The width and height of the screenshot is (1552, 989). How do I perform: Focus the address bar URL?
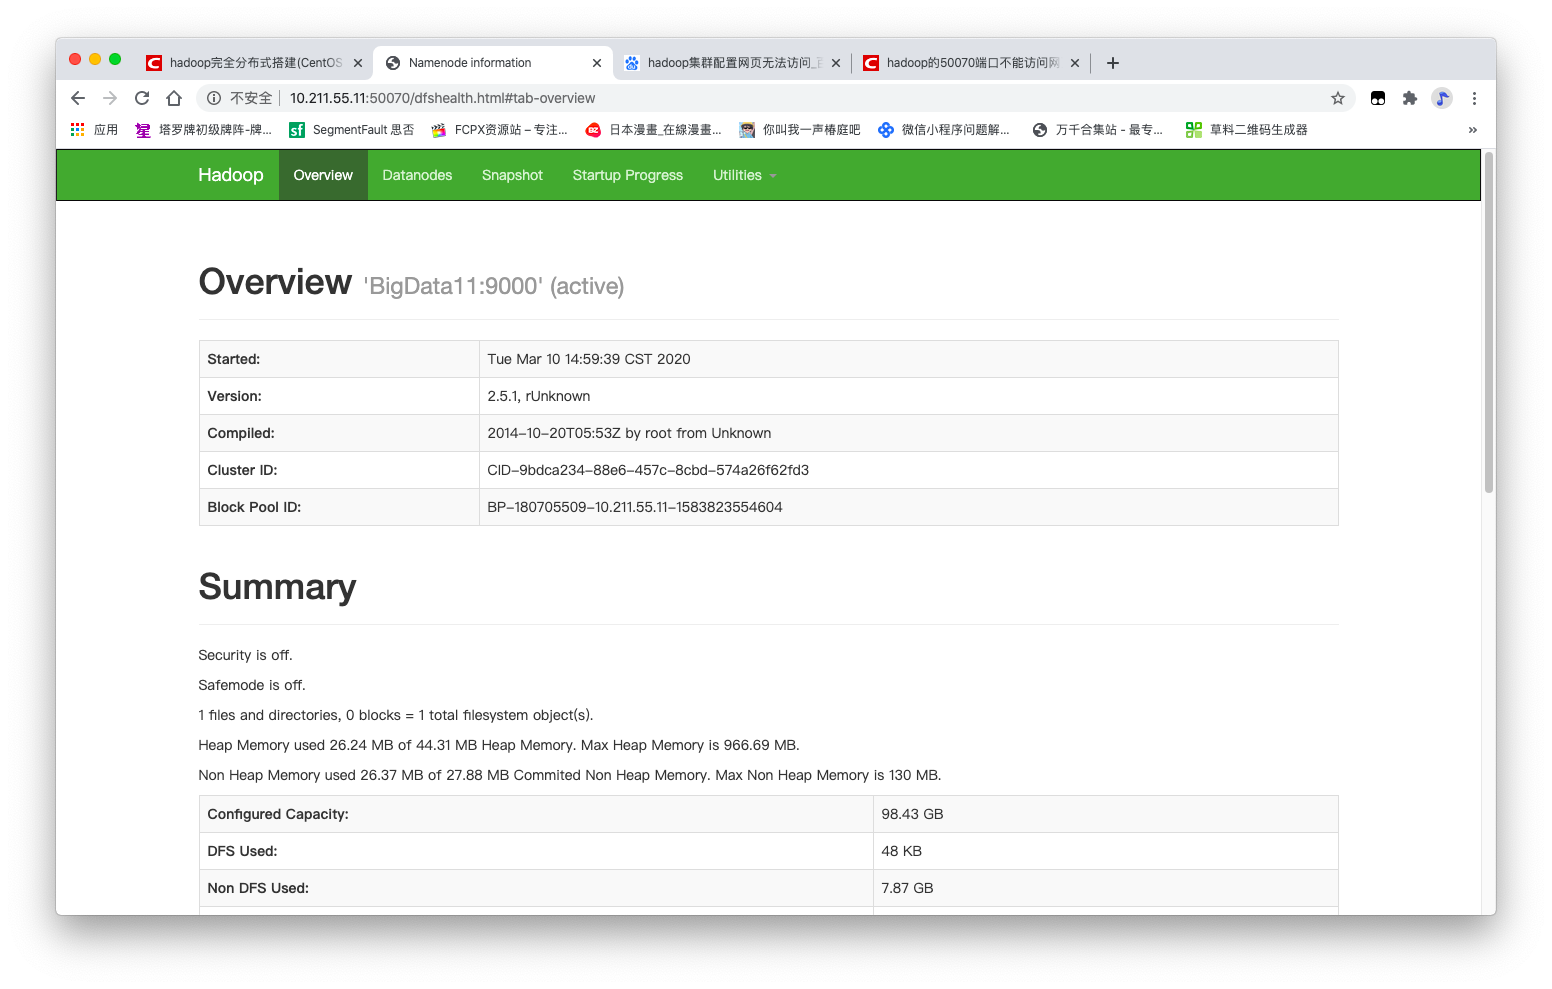[x=442, y=98]
